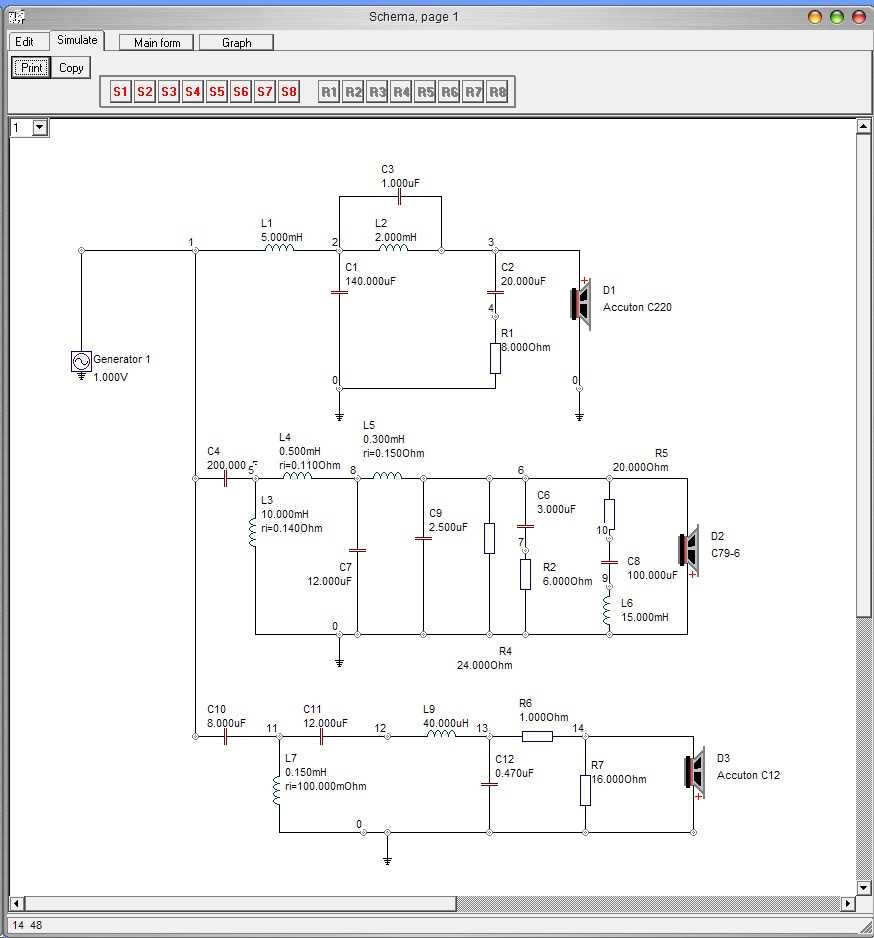Click the R7 toolbar button
Image resolution: width=874 pixels, height=938 pixels.
click(x=473, y=92)
